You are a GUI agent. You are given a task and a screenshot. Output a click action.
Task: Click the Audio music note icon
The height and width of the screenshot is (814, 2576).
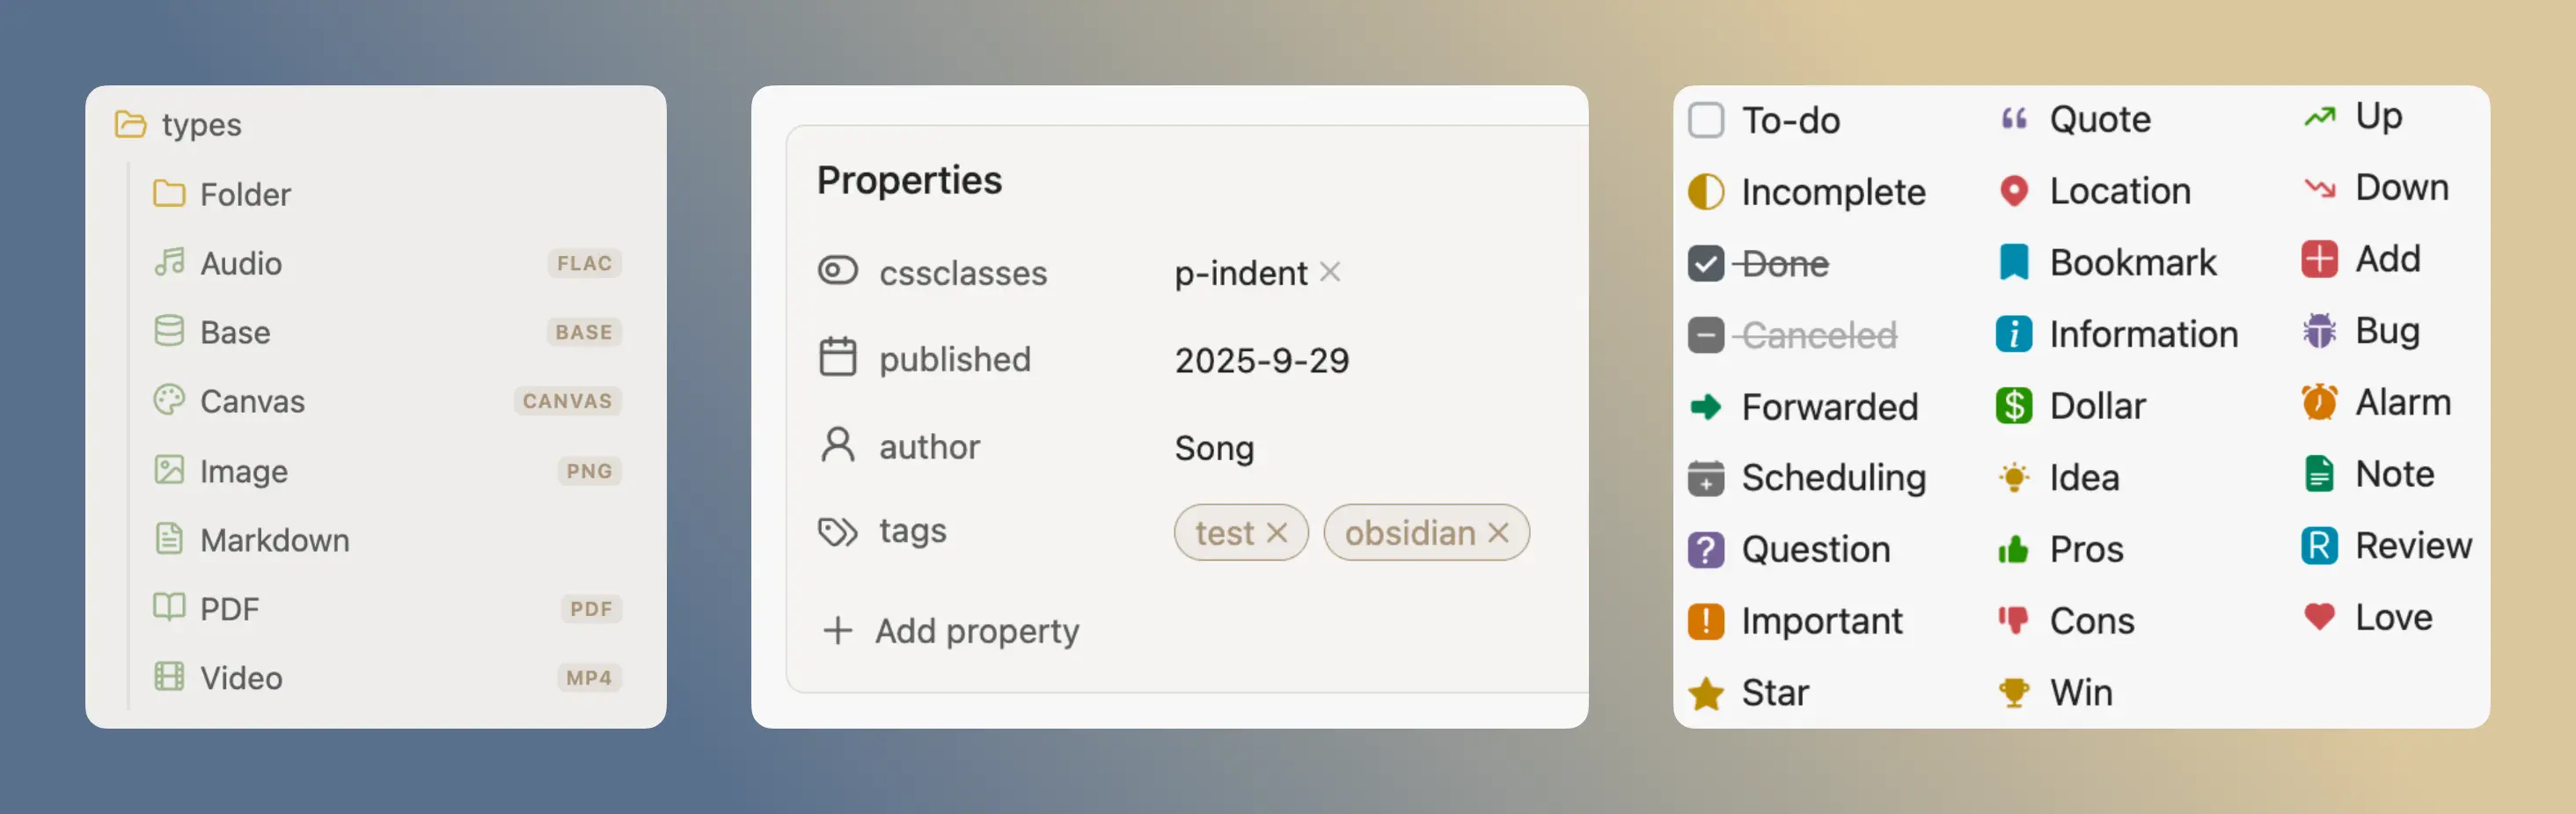[169, 262]
